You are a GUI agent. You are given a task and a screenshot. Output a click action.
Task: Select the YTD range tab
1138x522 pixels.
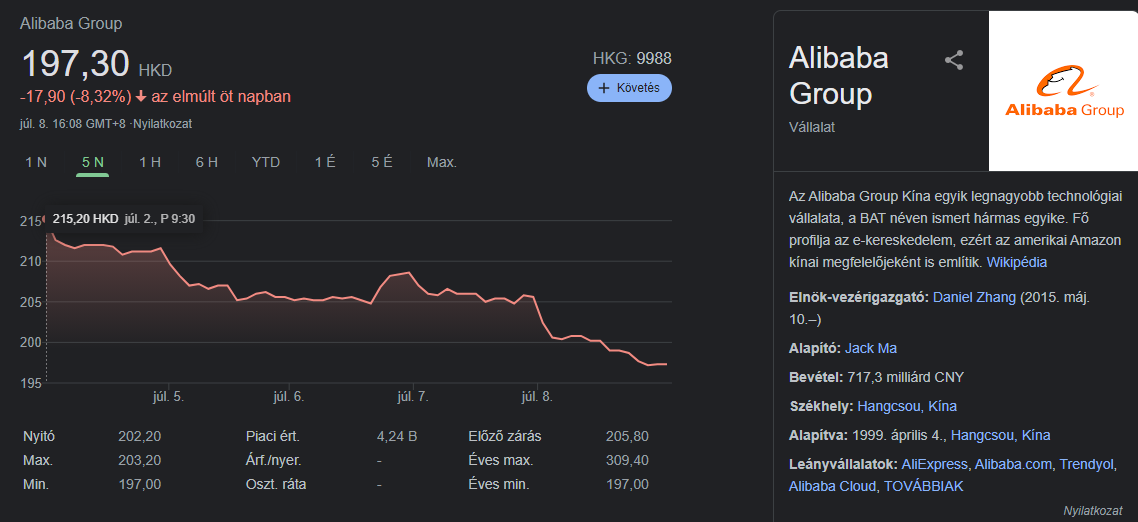tap(266, 163)
